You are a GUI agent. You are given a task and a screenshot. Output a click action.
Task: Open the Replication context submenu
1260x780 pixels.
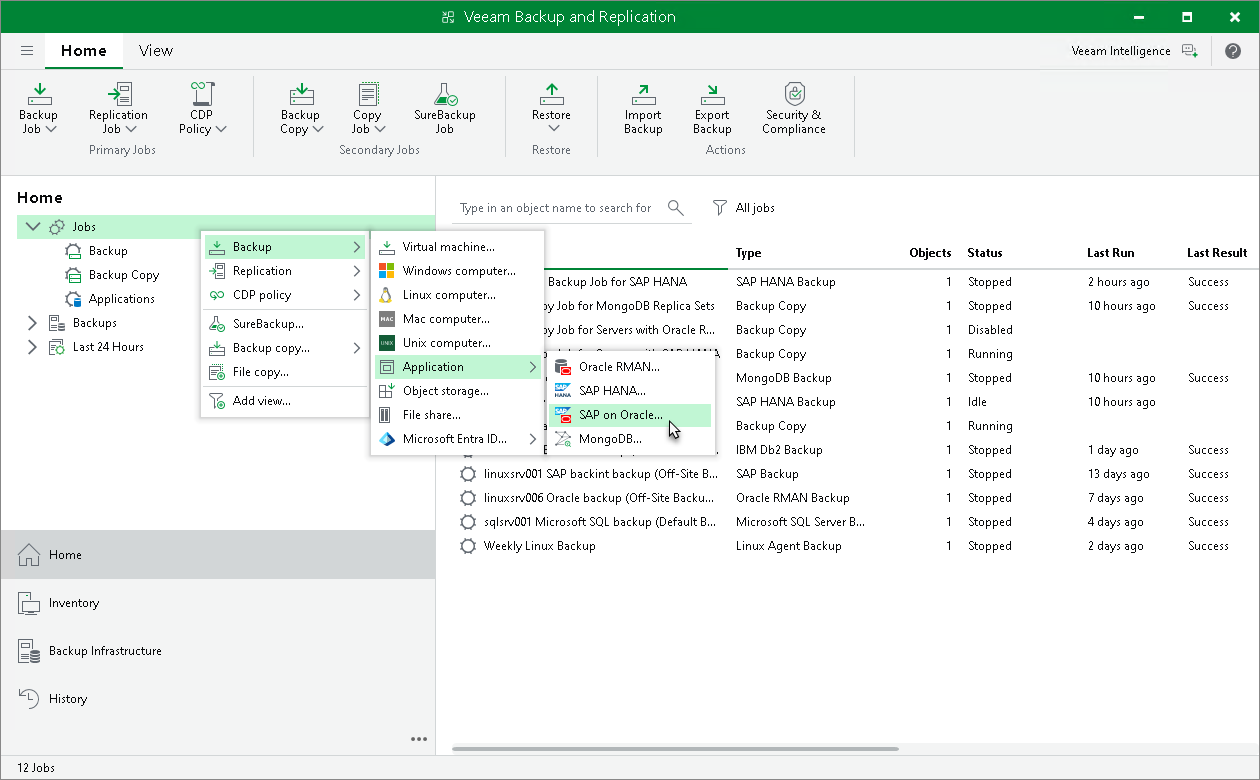coord(285,271)
